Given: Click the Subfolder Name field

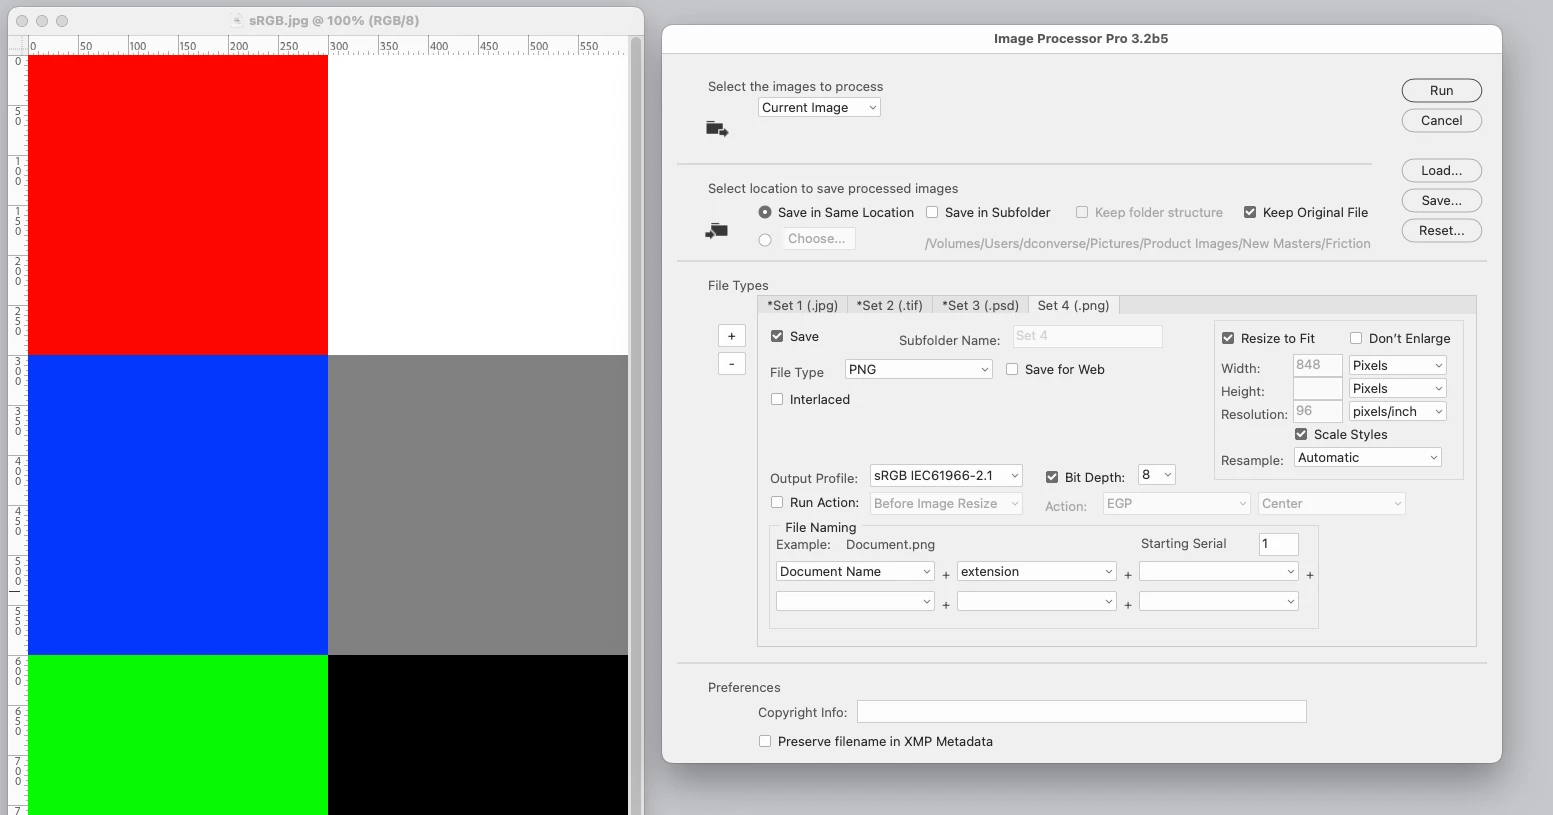Looking at the screenshot, I should coord(1087,336).
